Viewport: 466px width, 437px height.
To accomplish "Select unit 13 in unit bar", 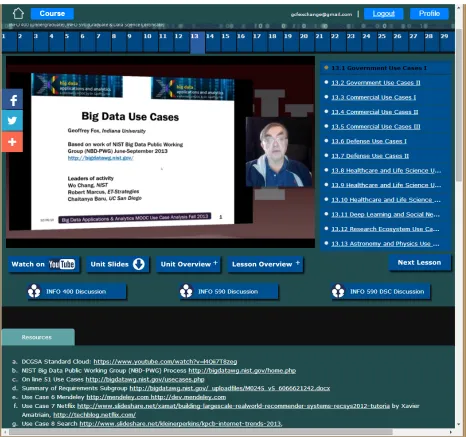I will point(197,41).
